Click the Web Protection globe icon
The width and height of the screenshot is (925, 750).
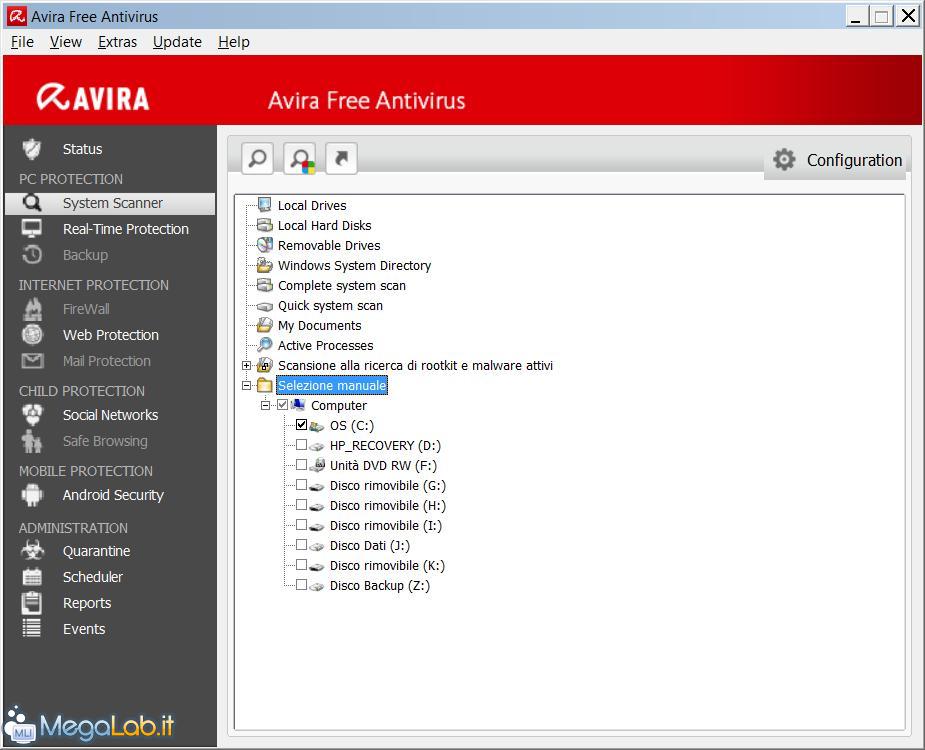coord(32,335)
